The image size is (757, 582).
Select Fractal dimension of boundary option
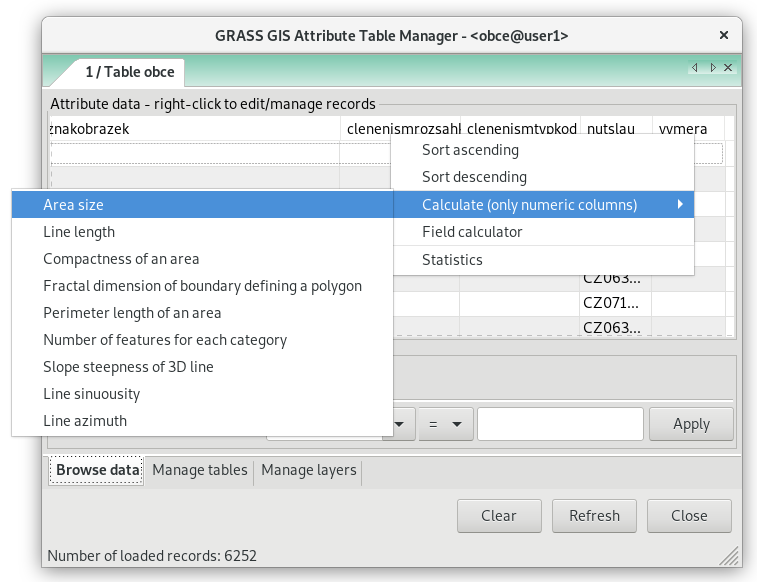[202, 286]
